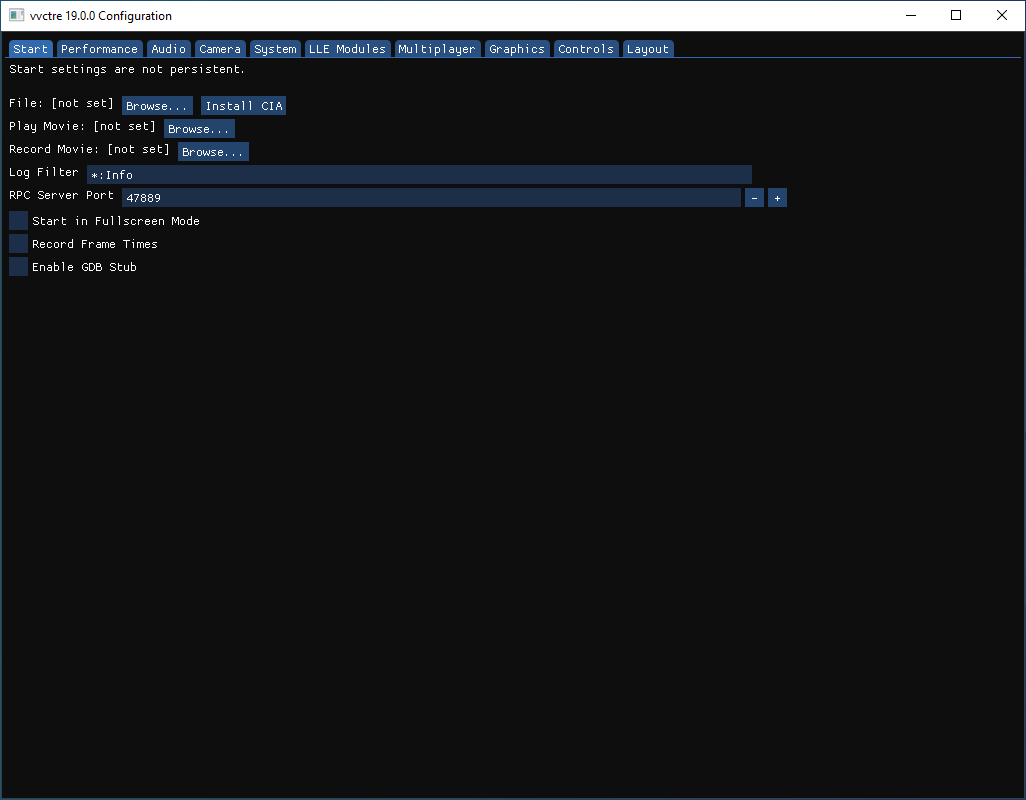
Task: Click the vvctre app icon in title bar
Action: pyautogui.click(x=16, y=15)
